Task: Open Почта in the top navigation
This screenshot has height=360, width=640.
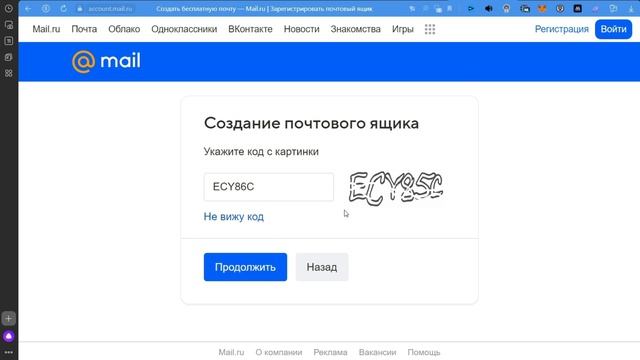Action: coord(84,29)
